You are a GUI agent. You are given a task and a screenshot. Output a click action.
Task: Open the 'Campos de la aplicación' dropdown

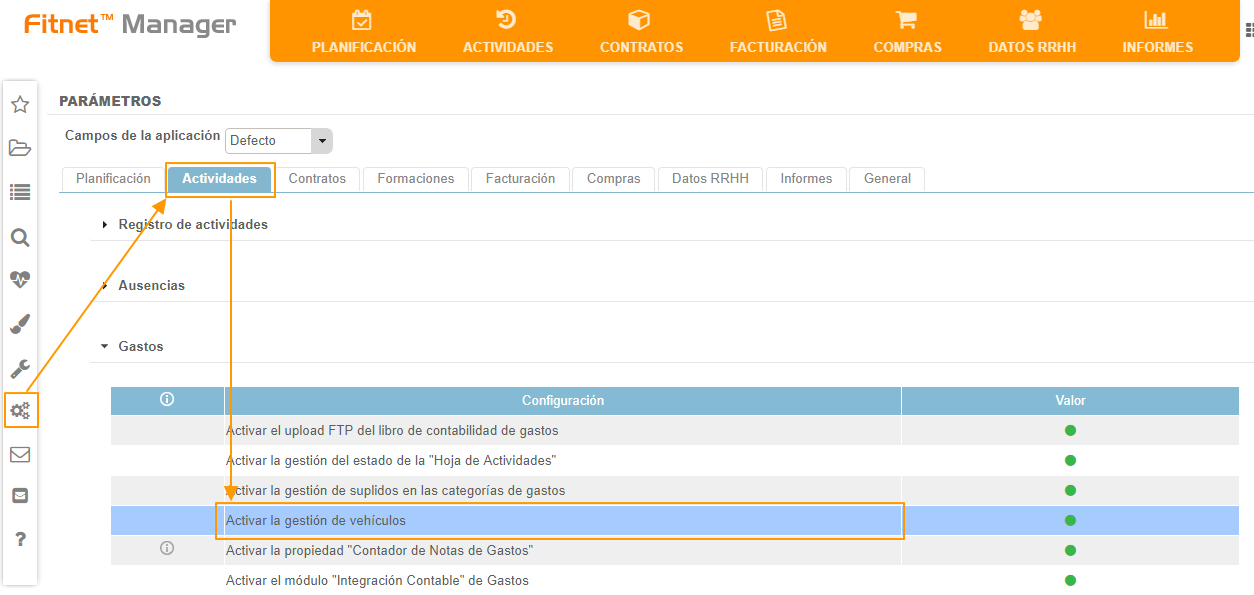click(279, 141)
